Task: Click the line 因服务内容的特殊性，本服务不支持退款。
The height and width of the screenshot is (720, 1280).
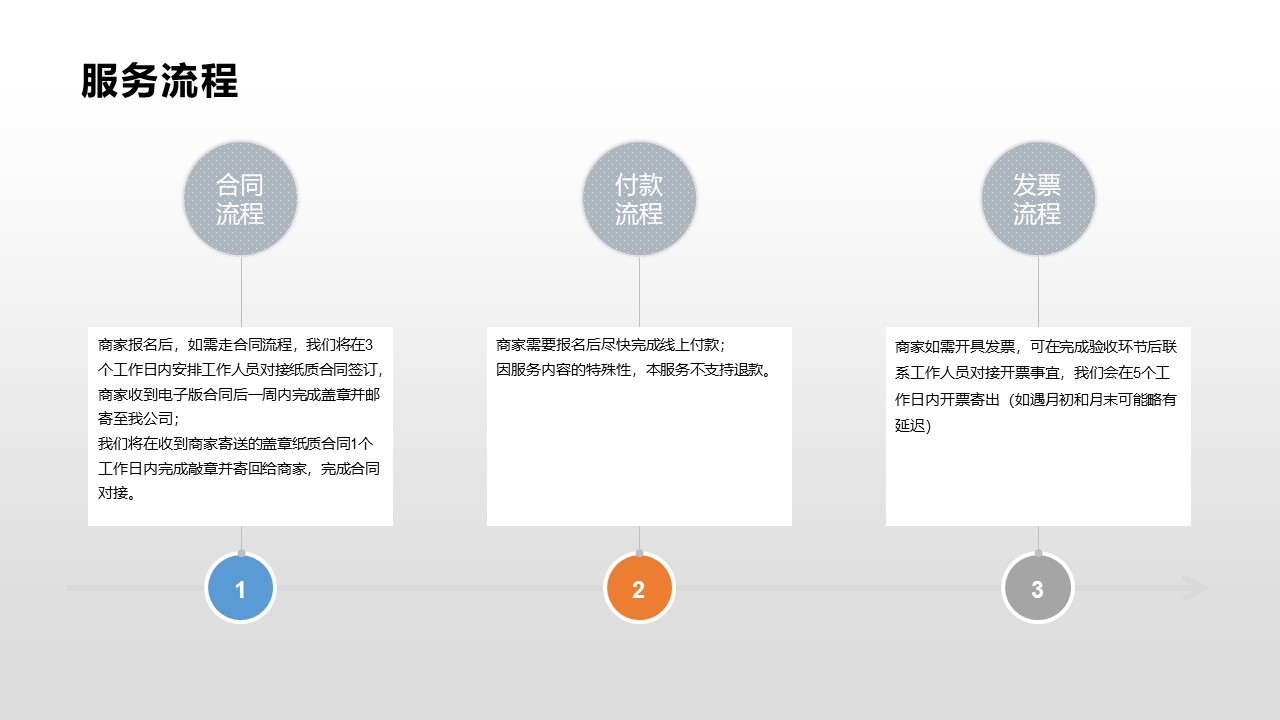Action: [634, 370]
